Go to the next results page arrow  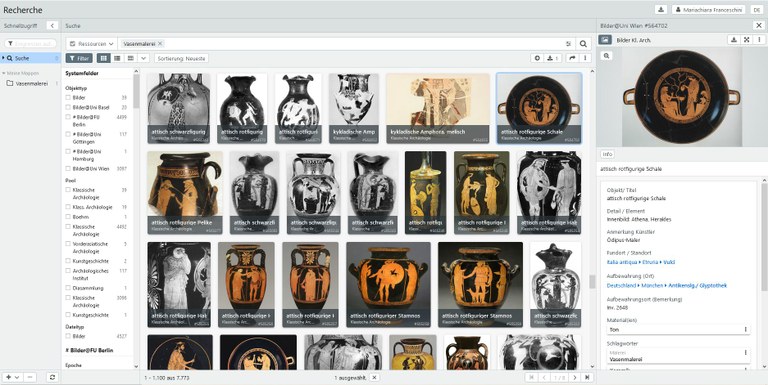(575, 378)
